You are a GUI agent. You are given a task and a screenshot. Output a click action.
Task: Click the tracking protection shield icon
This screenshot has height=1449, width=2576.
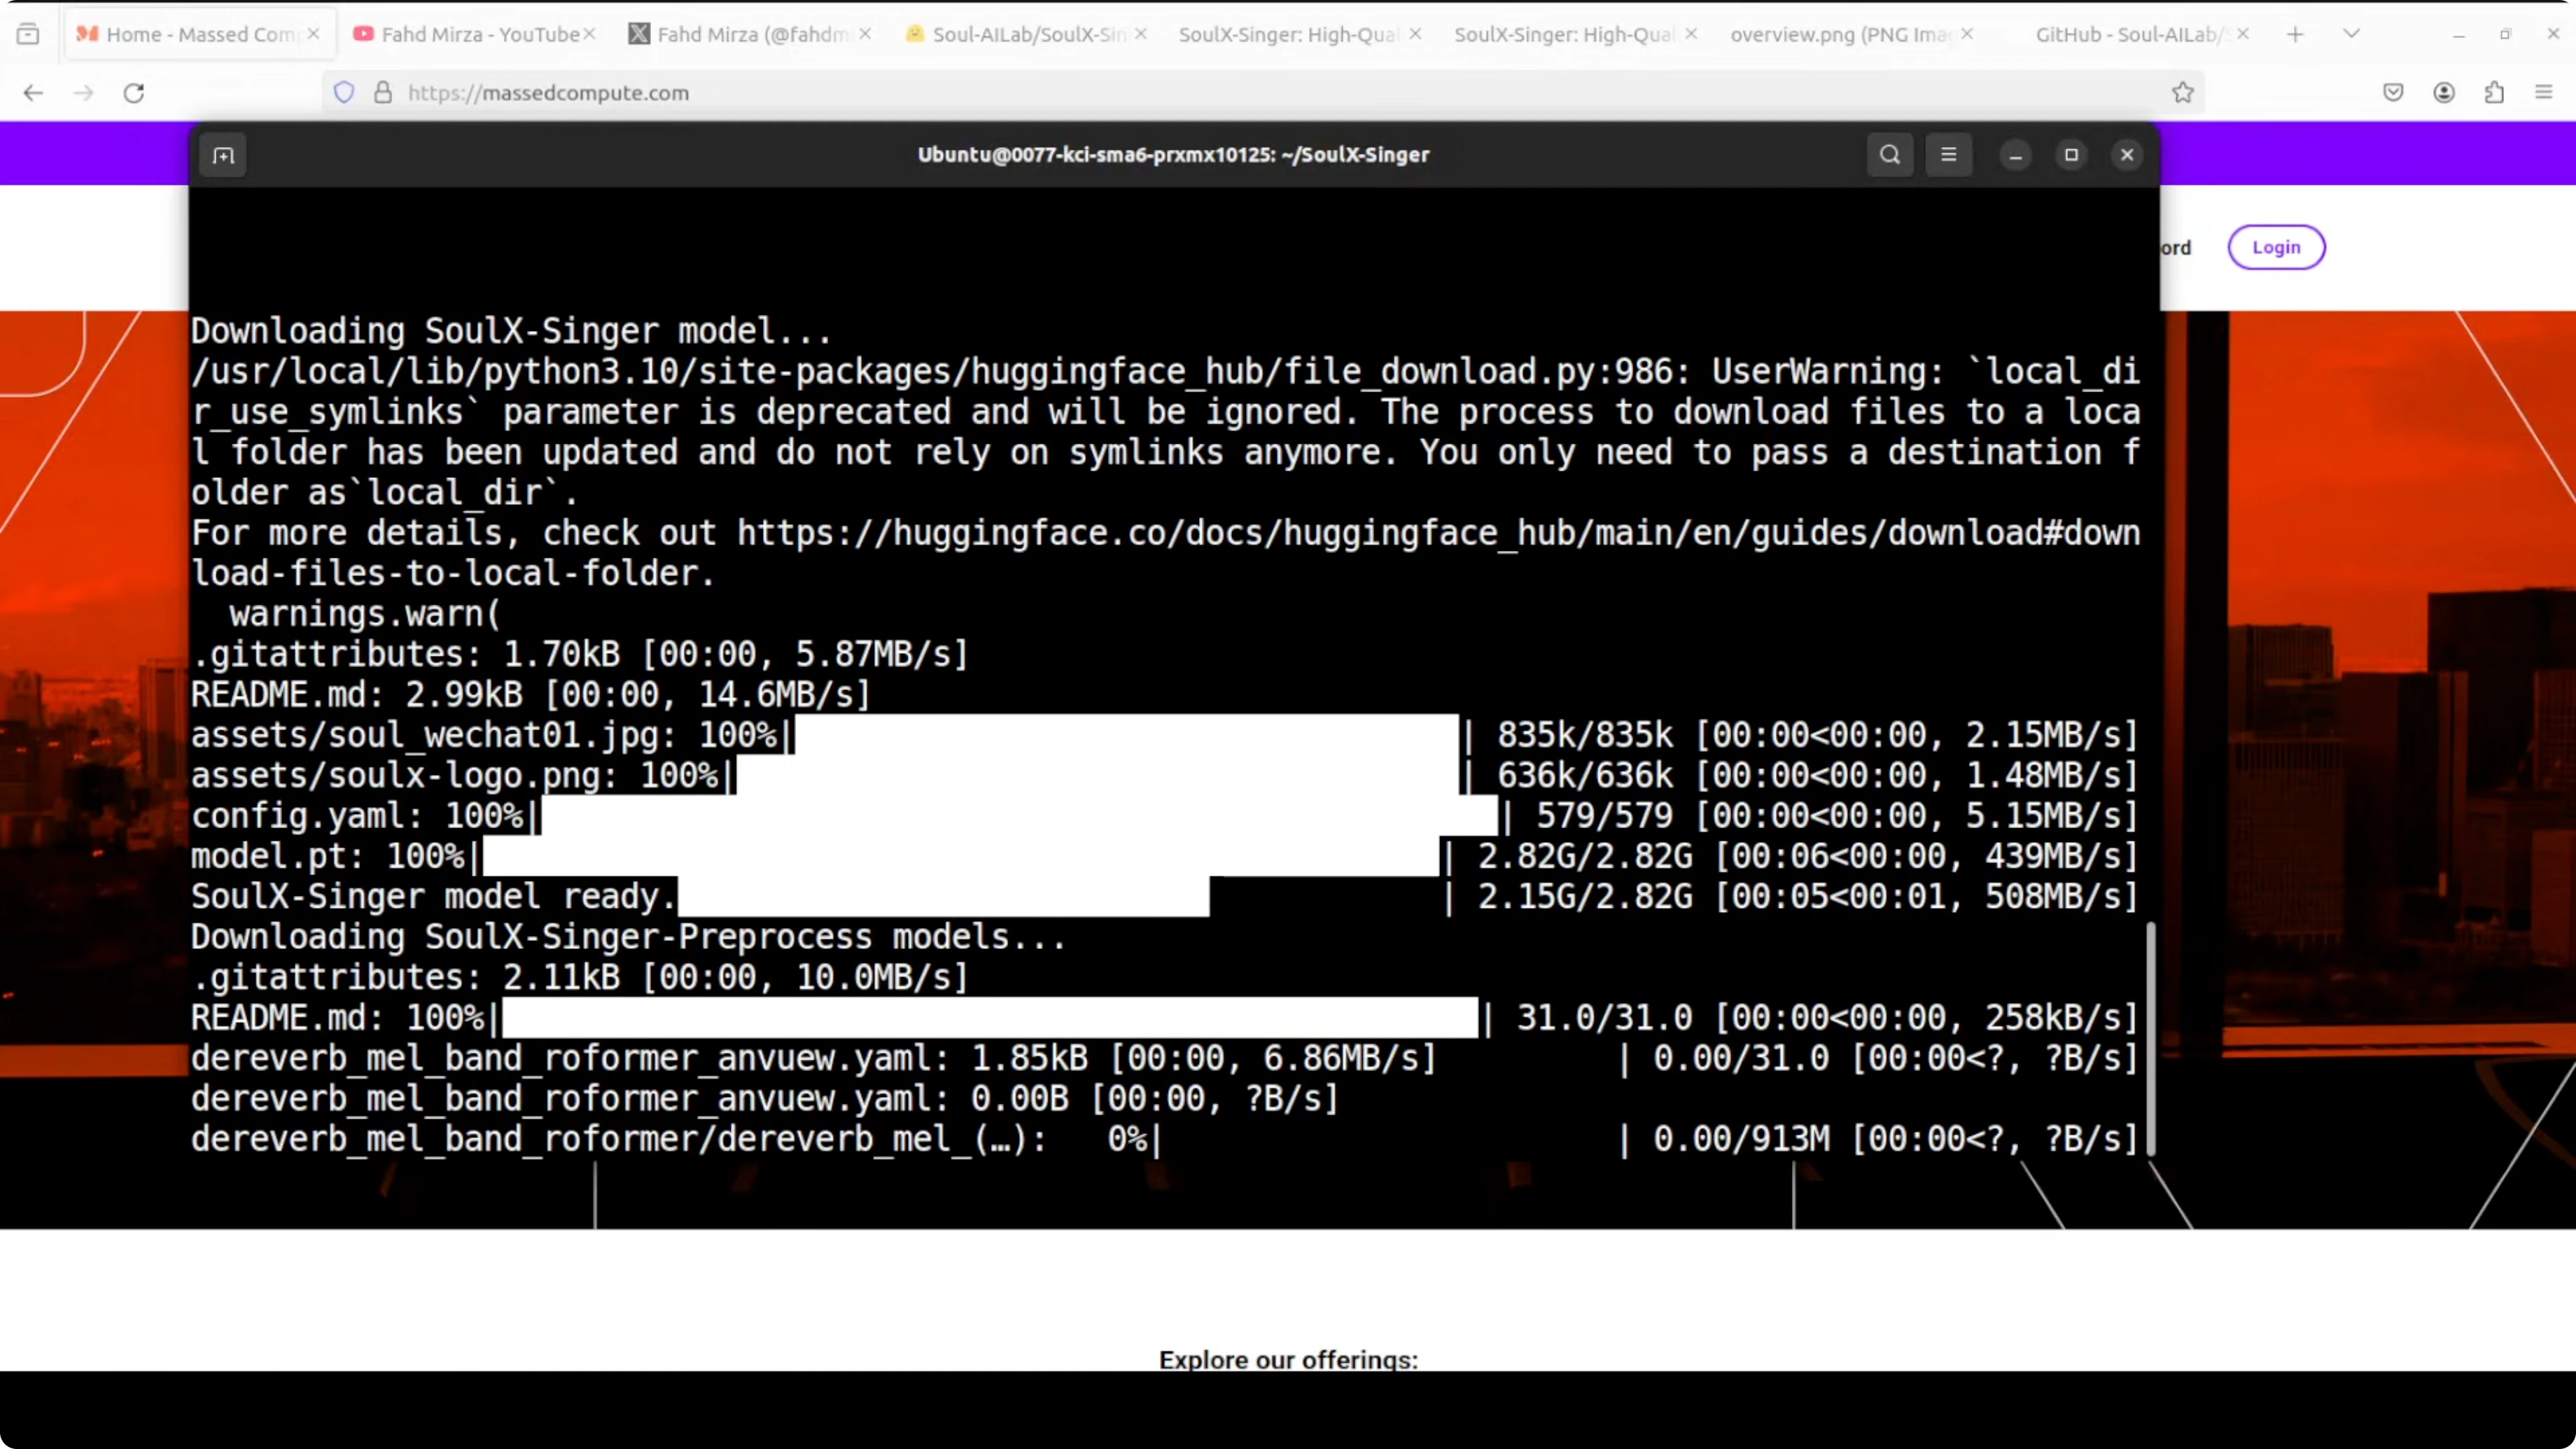[x=344, y=93]
